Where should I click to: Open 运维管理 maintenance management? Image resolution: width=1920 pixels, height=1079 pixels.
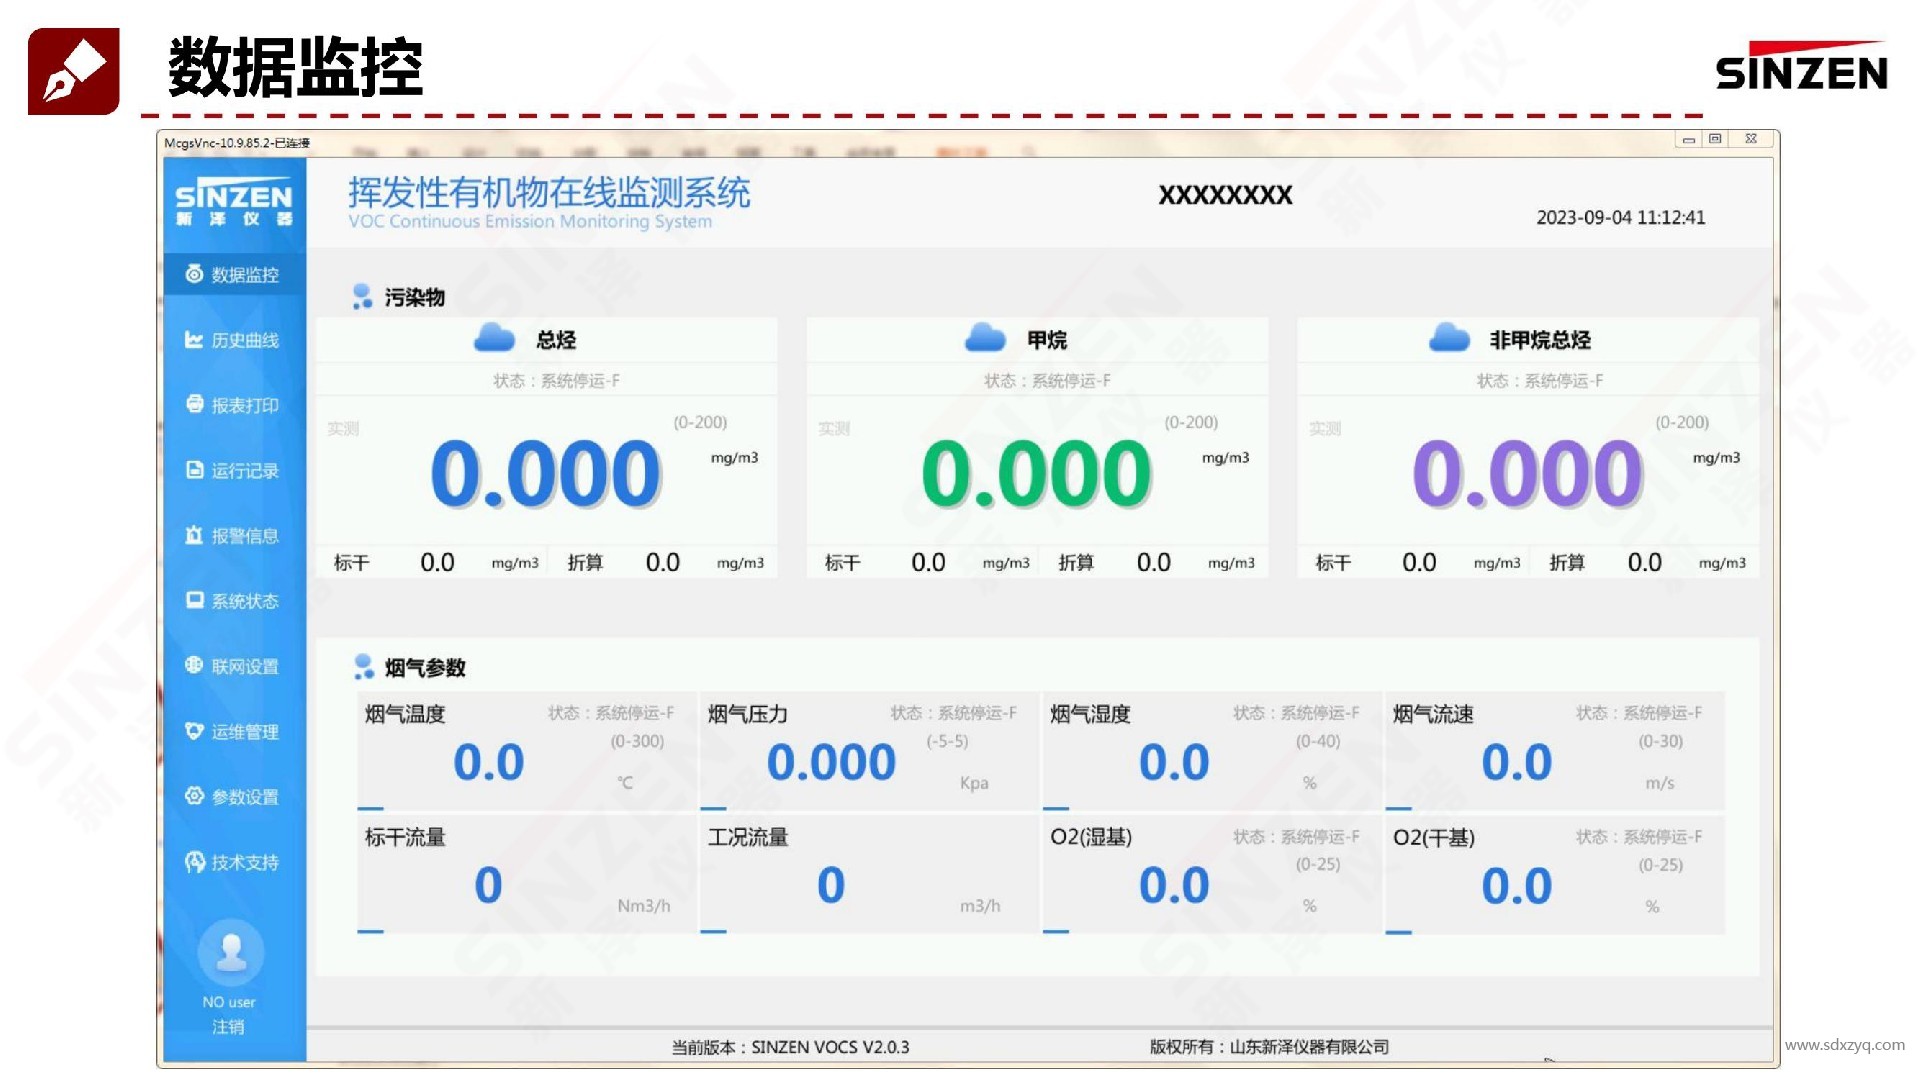232,731
